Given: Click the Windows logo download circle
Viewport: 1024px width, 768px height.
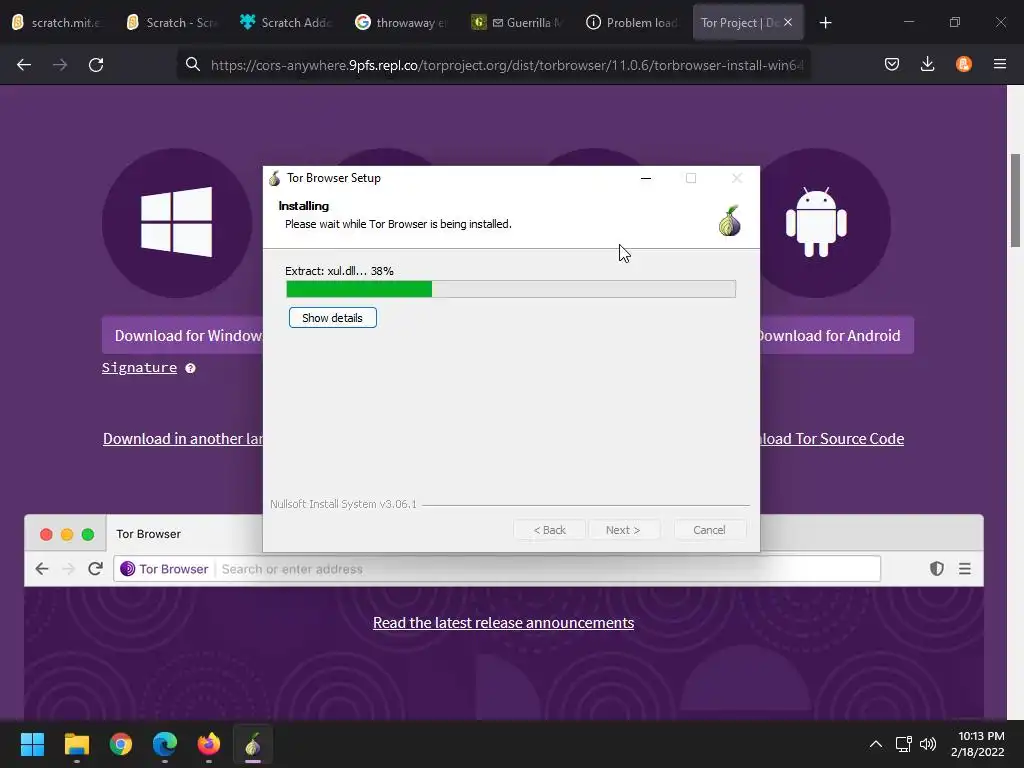Looking at the screenshot, I should tap(177, 223).
